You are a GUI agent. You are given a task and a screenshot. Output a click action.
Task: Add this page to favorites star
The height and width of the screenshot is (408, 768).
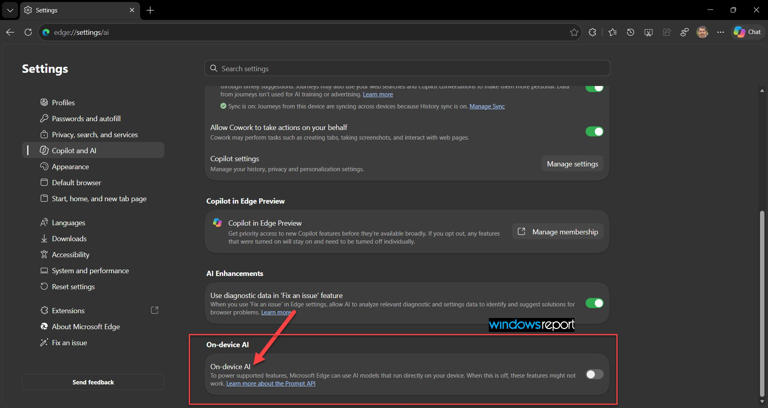[x=574, y=32]
